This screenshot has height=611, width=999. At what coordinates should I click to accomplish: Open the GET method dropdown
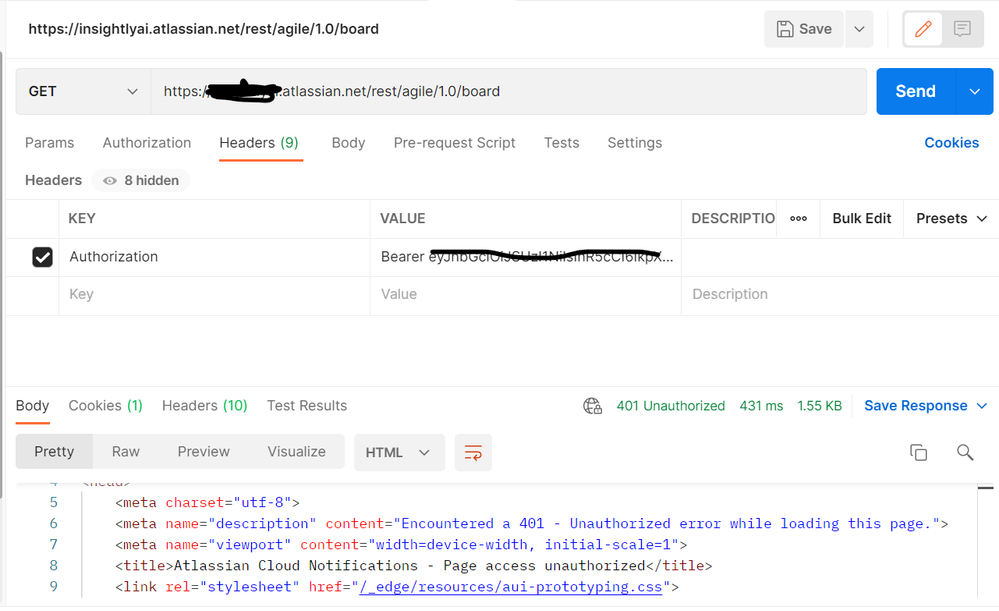coord(83,92)
